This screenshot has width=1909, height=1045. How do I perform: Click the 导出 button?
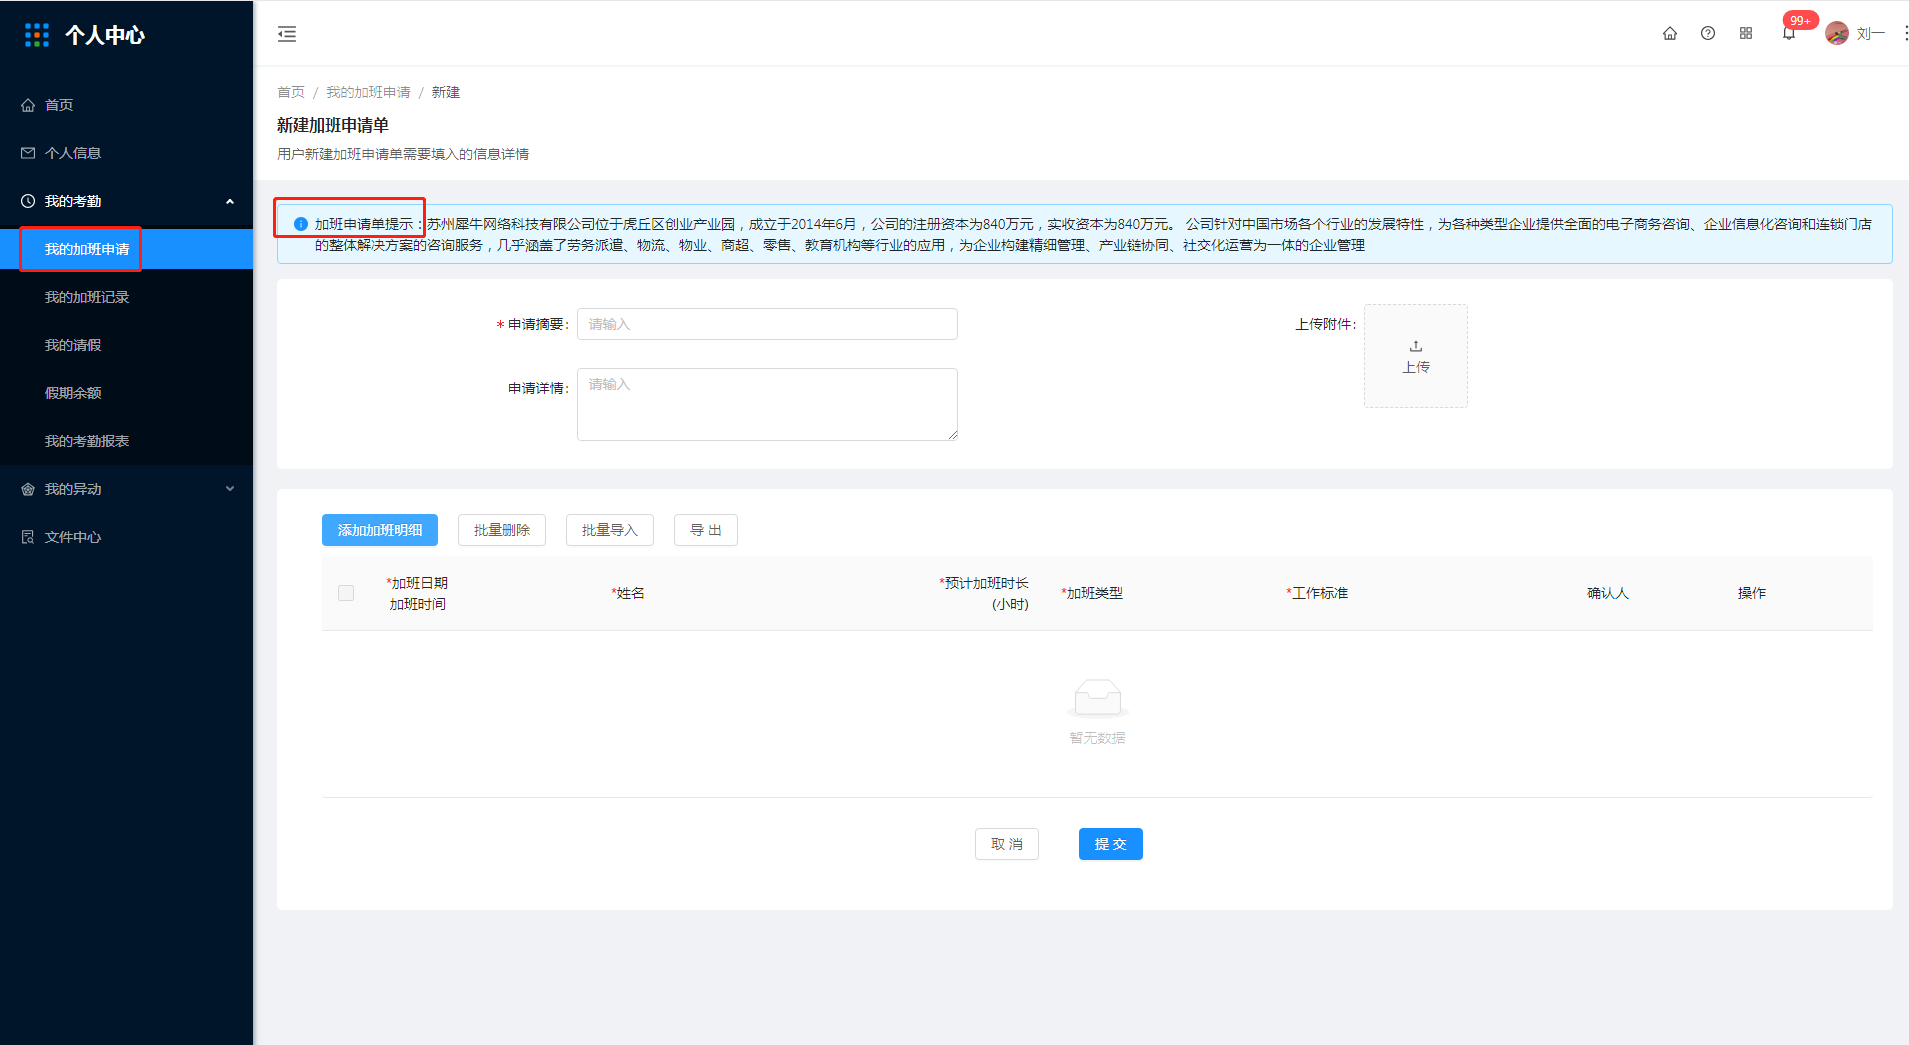click(706, 530)
